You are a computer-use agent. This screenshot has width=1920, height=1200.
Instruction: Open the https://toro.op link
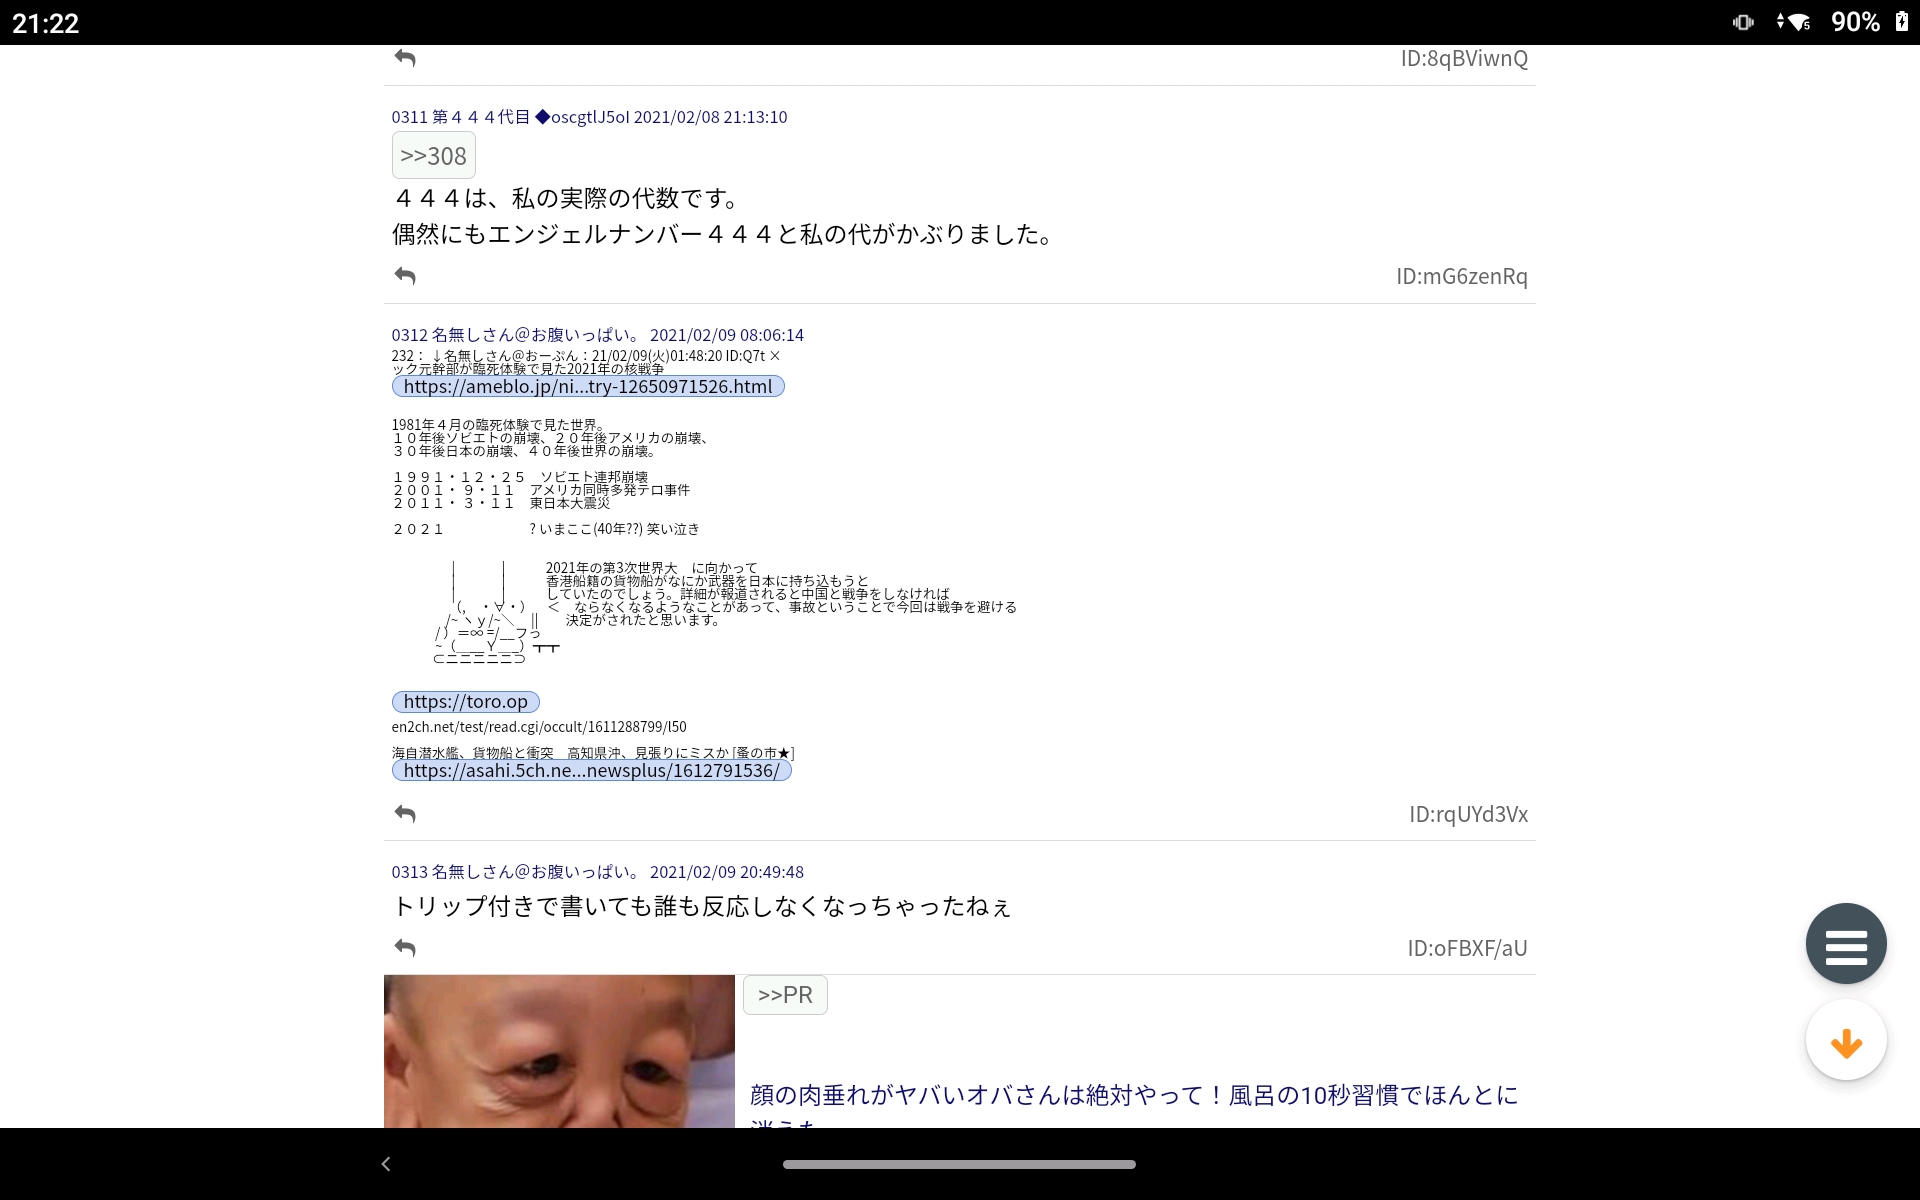tap(465, 702)
